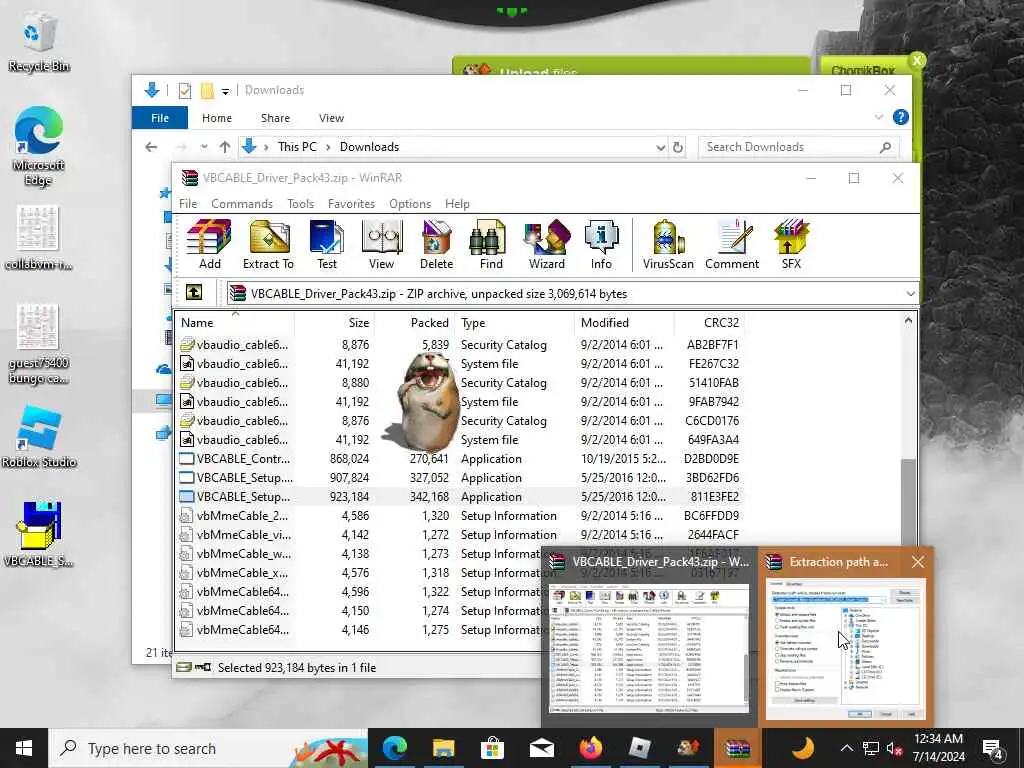Click the Info toolbar icon
This screenshot has height=768, width=1024.
(601, 244)
